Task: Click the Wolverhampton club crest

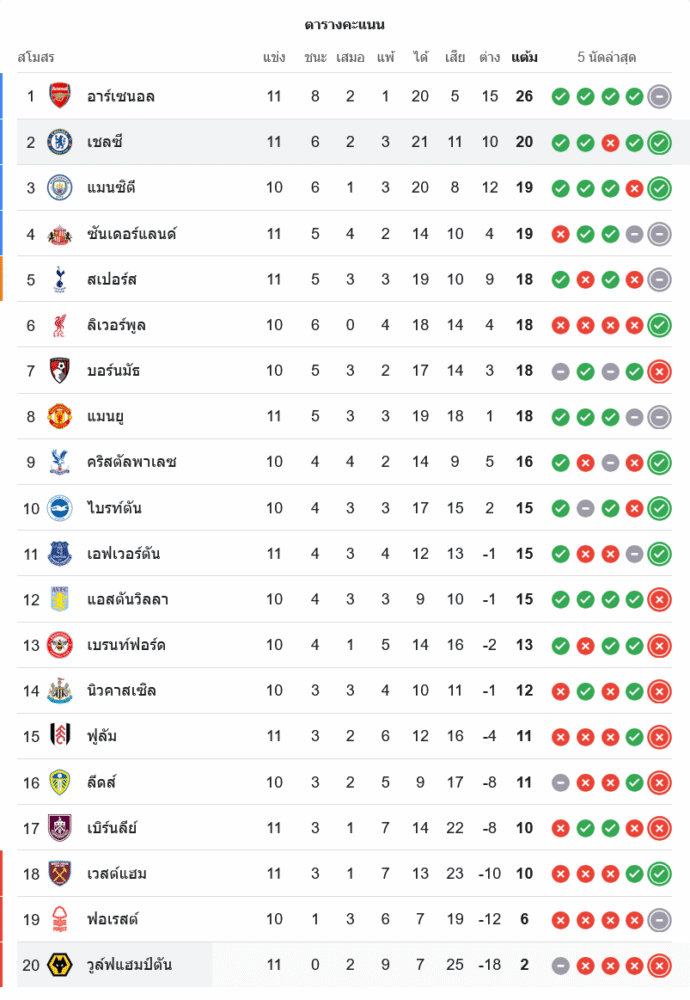Action: tap(60, 965)
